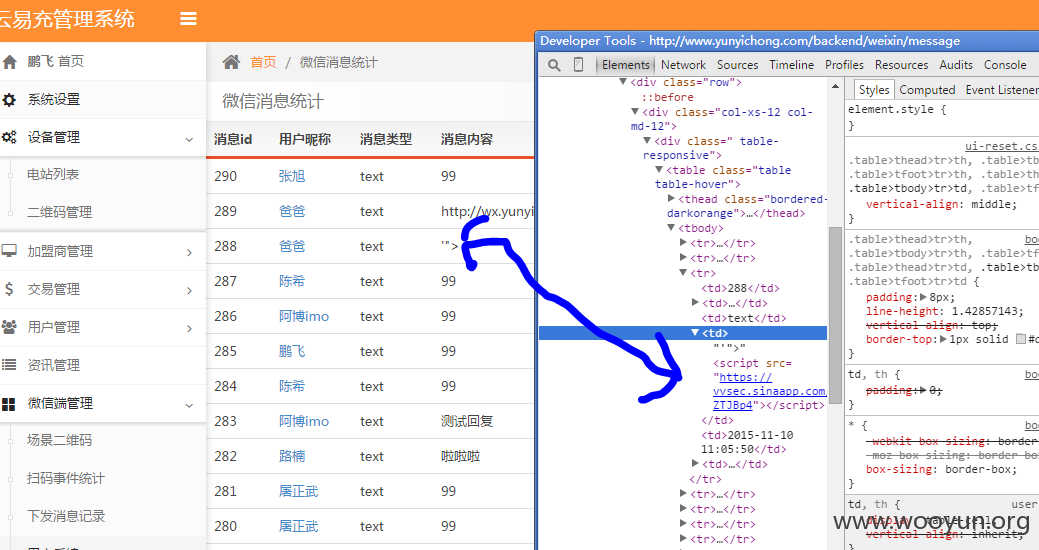Open the Profiles tab
Screen dimensions: 1039x550
point(844,64)
